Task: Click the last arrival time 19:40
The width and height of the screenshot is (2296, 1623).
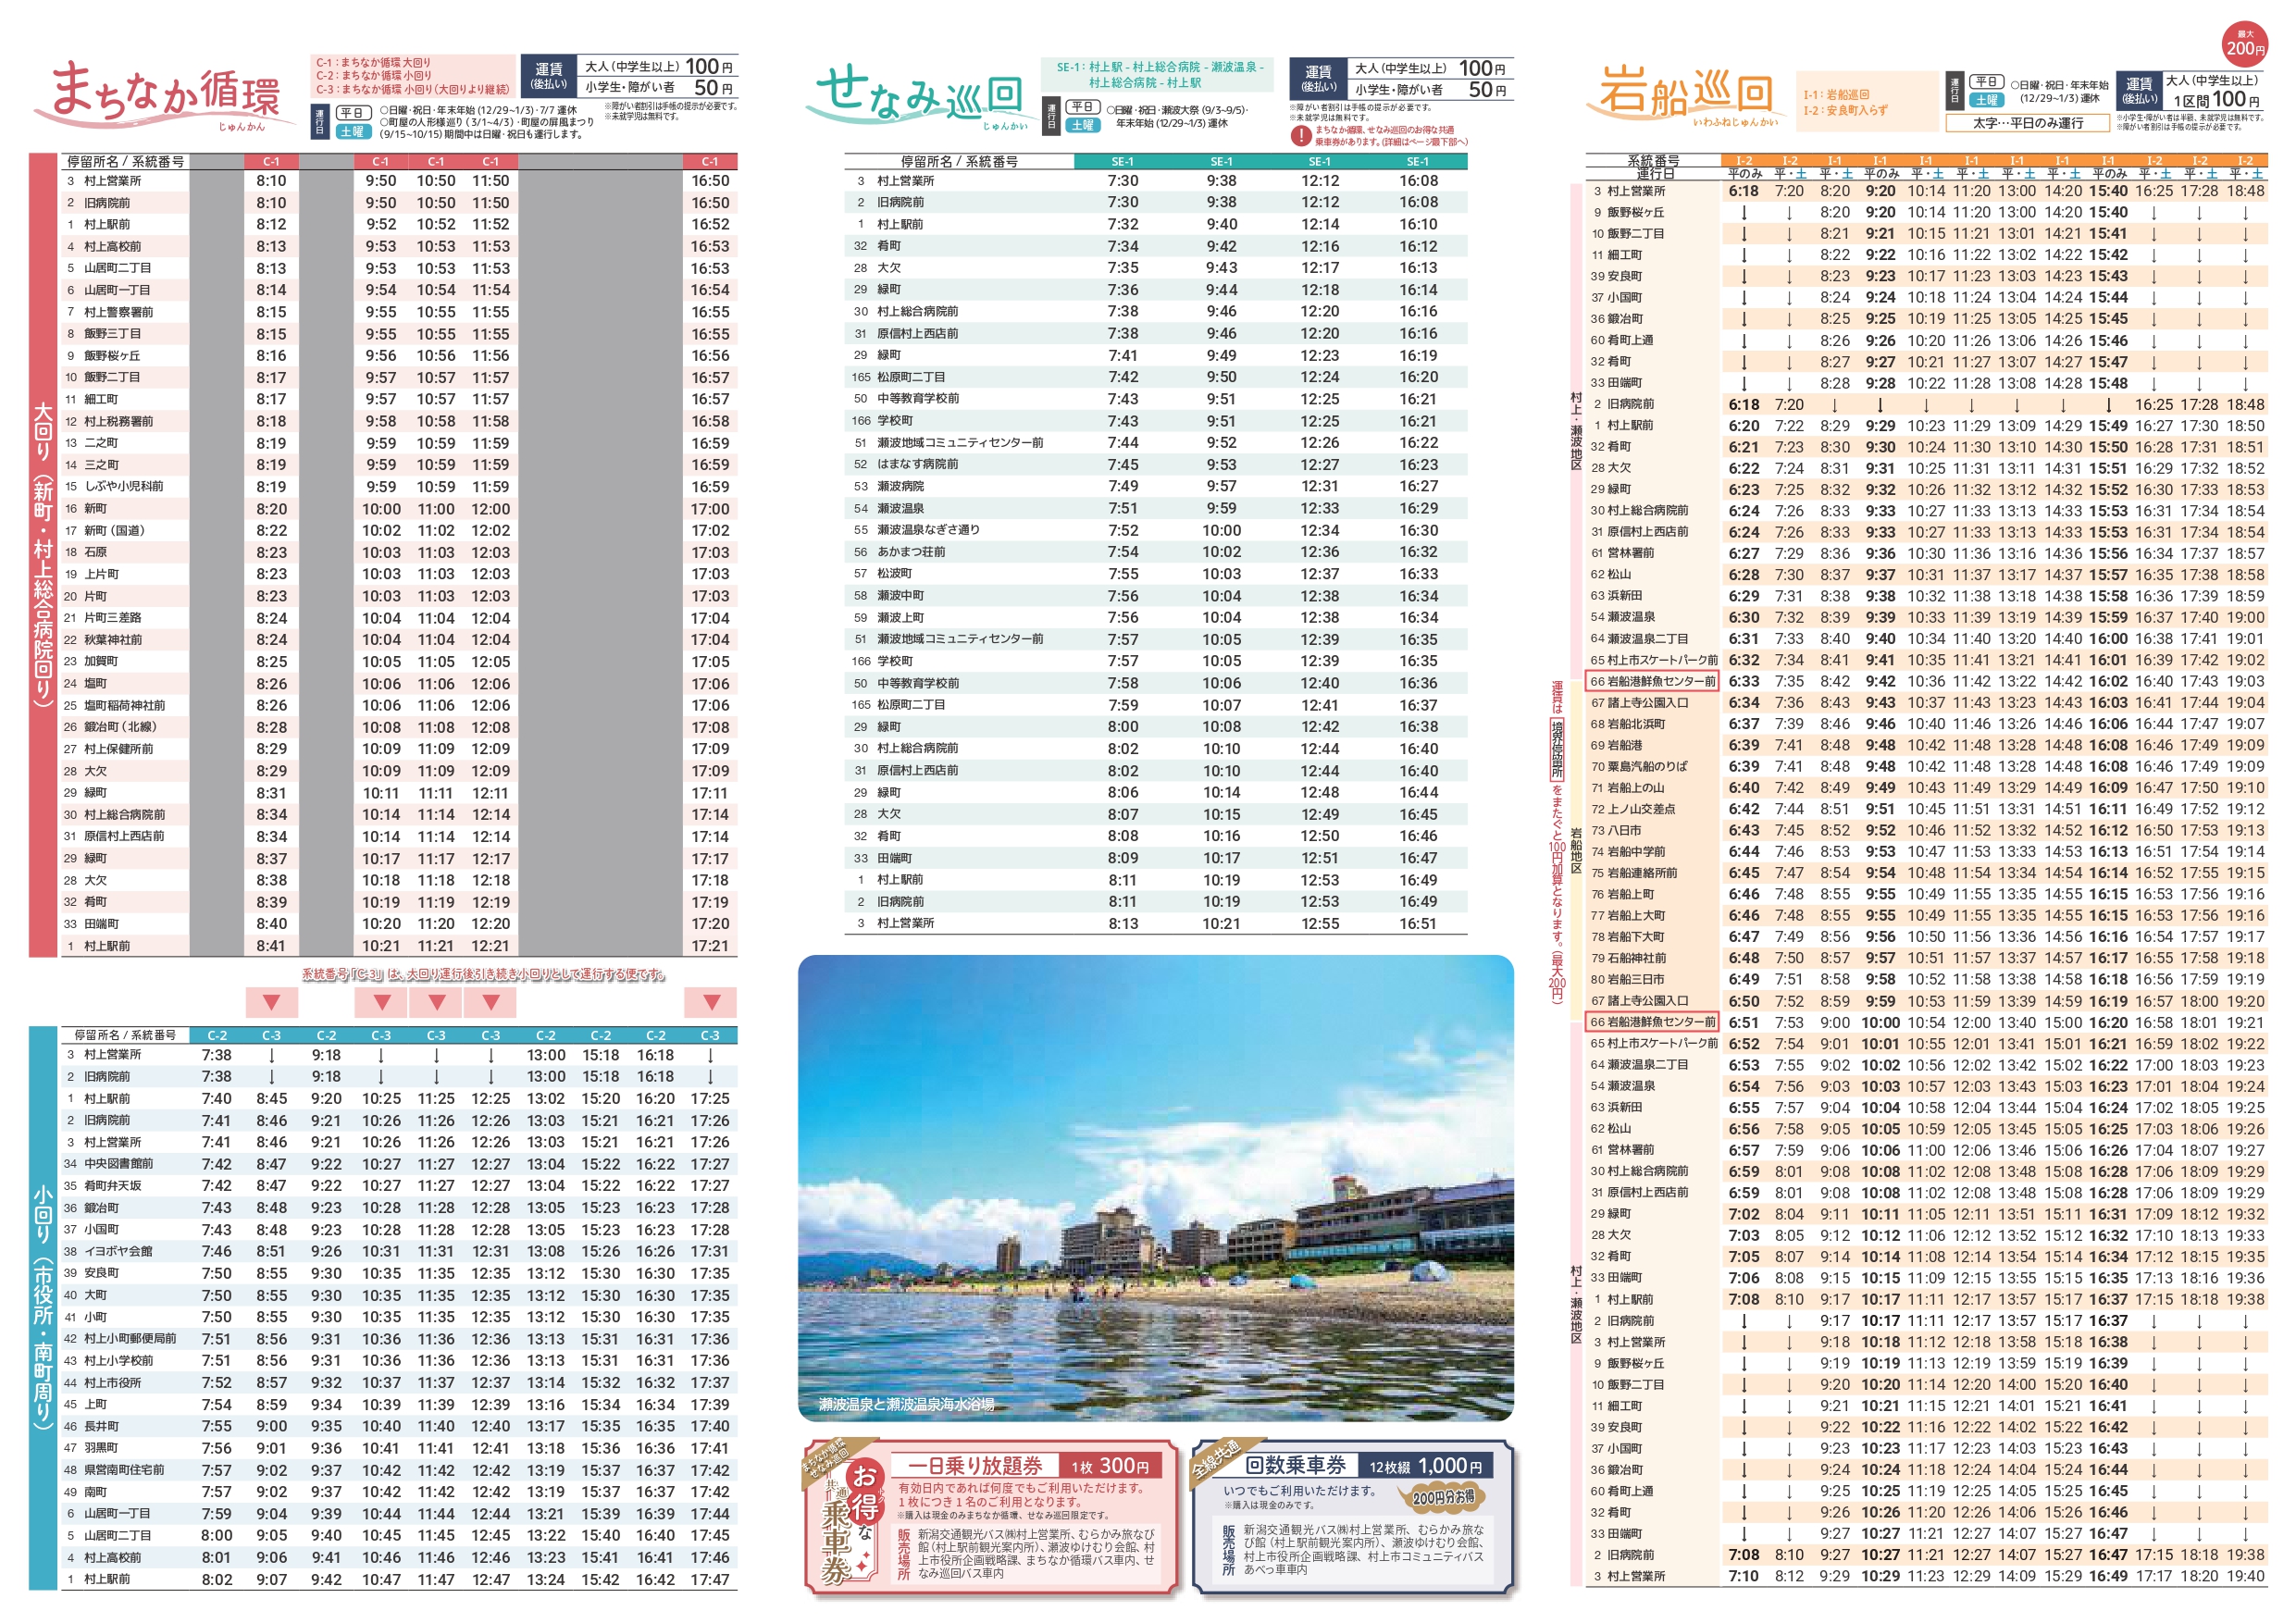Action: point(2246,1576)
